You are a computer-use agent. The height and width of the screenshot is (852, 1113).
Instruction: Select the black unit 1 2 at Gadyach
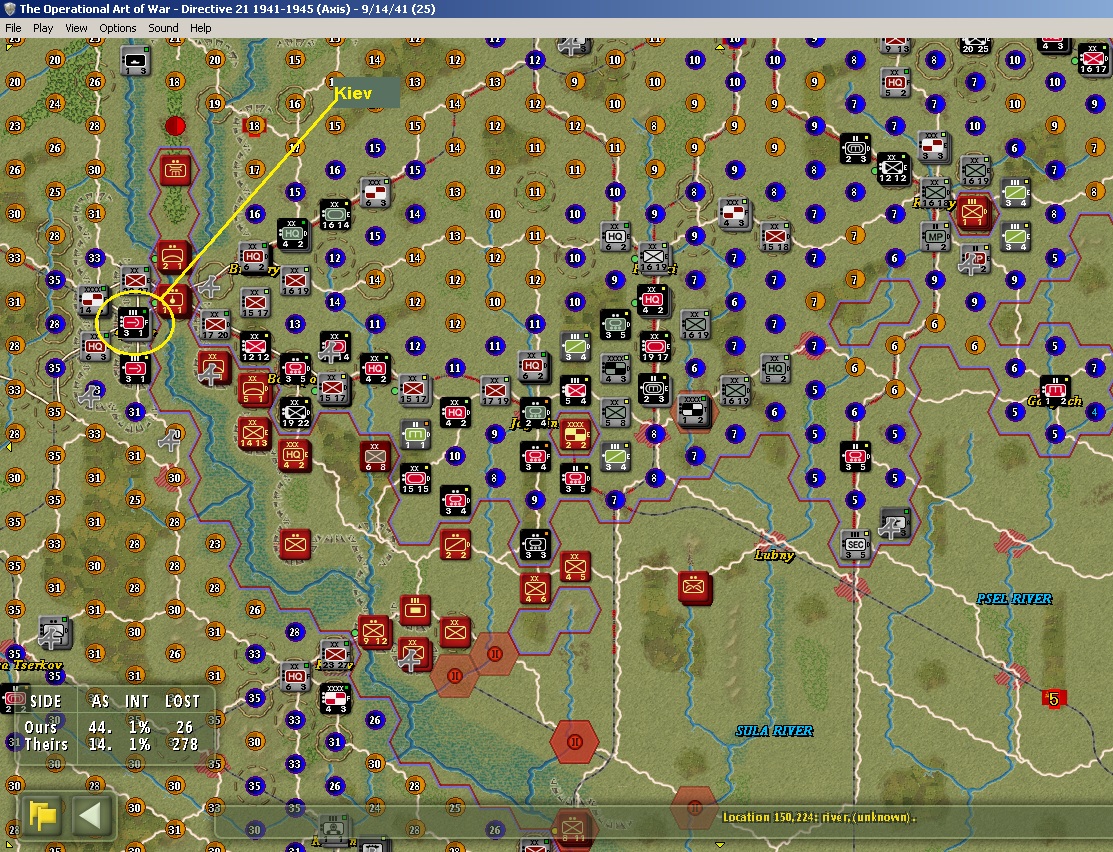tap(1056, 391)
